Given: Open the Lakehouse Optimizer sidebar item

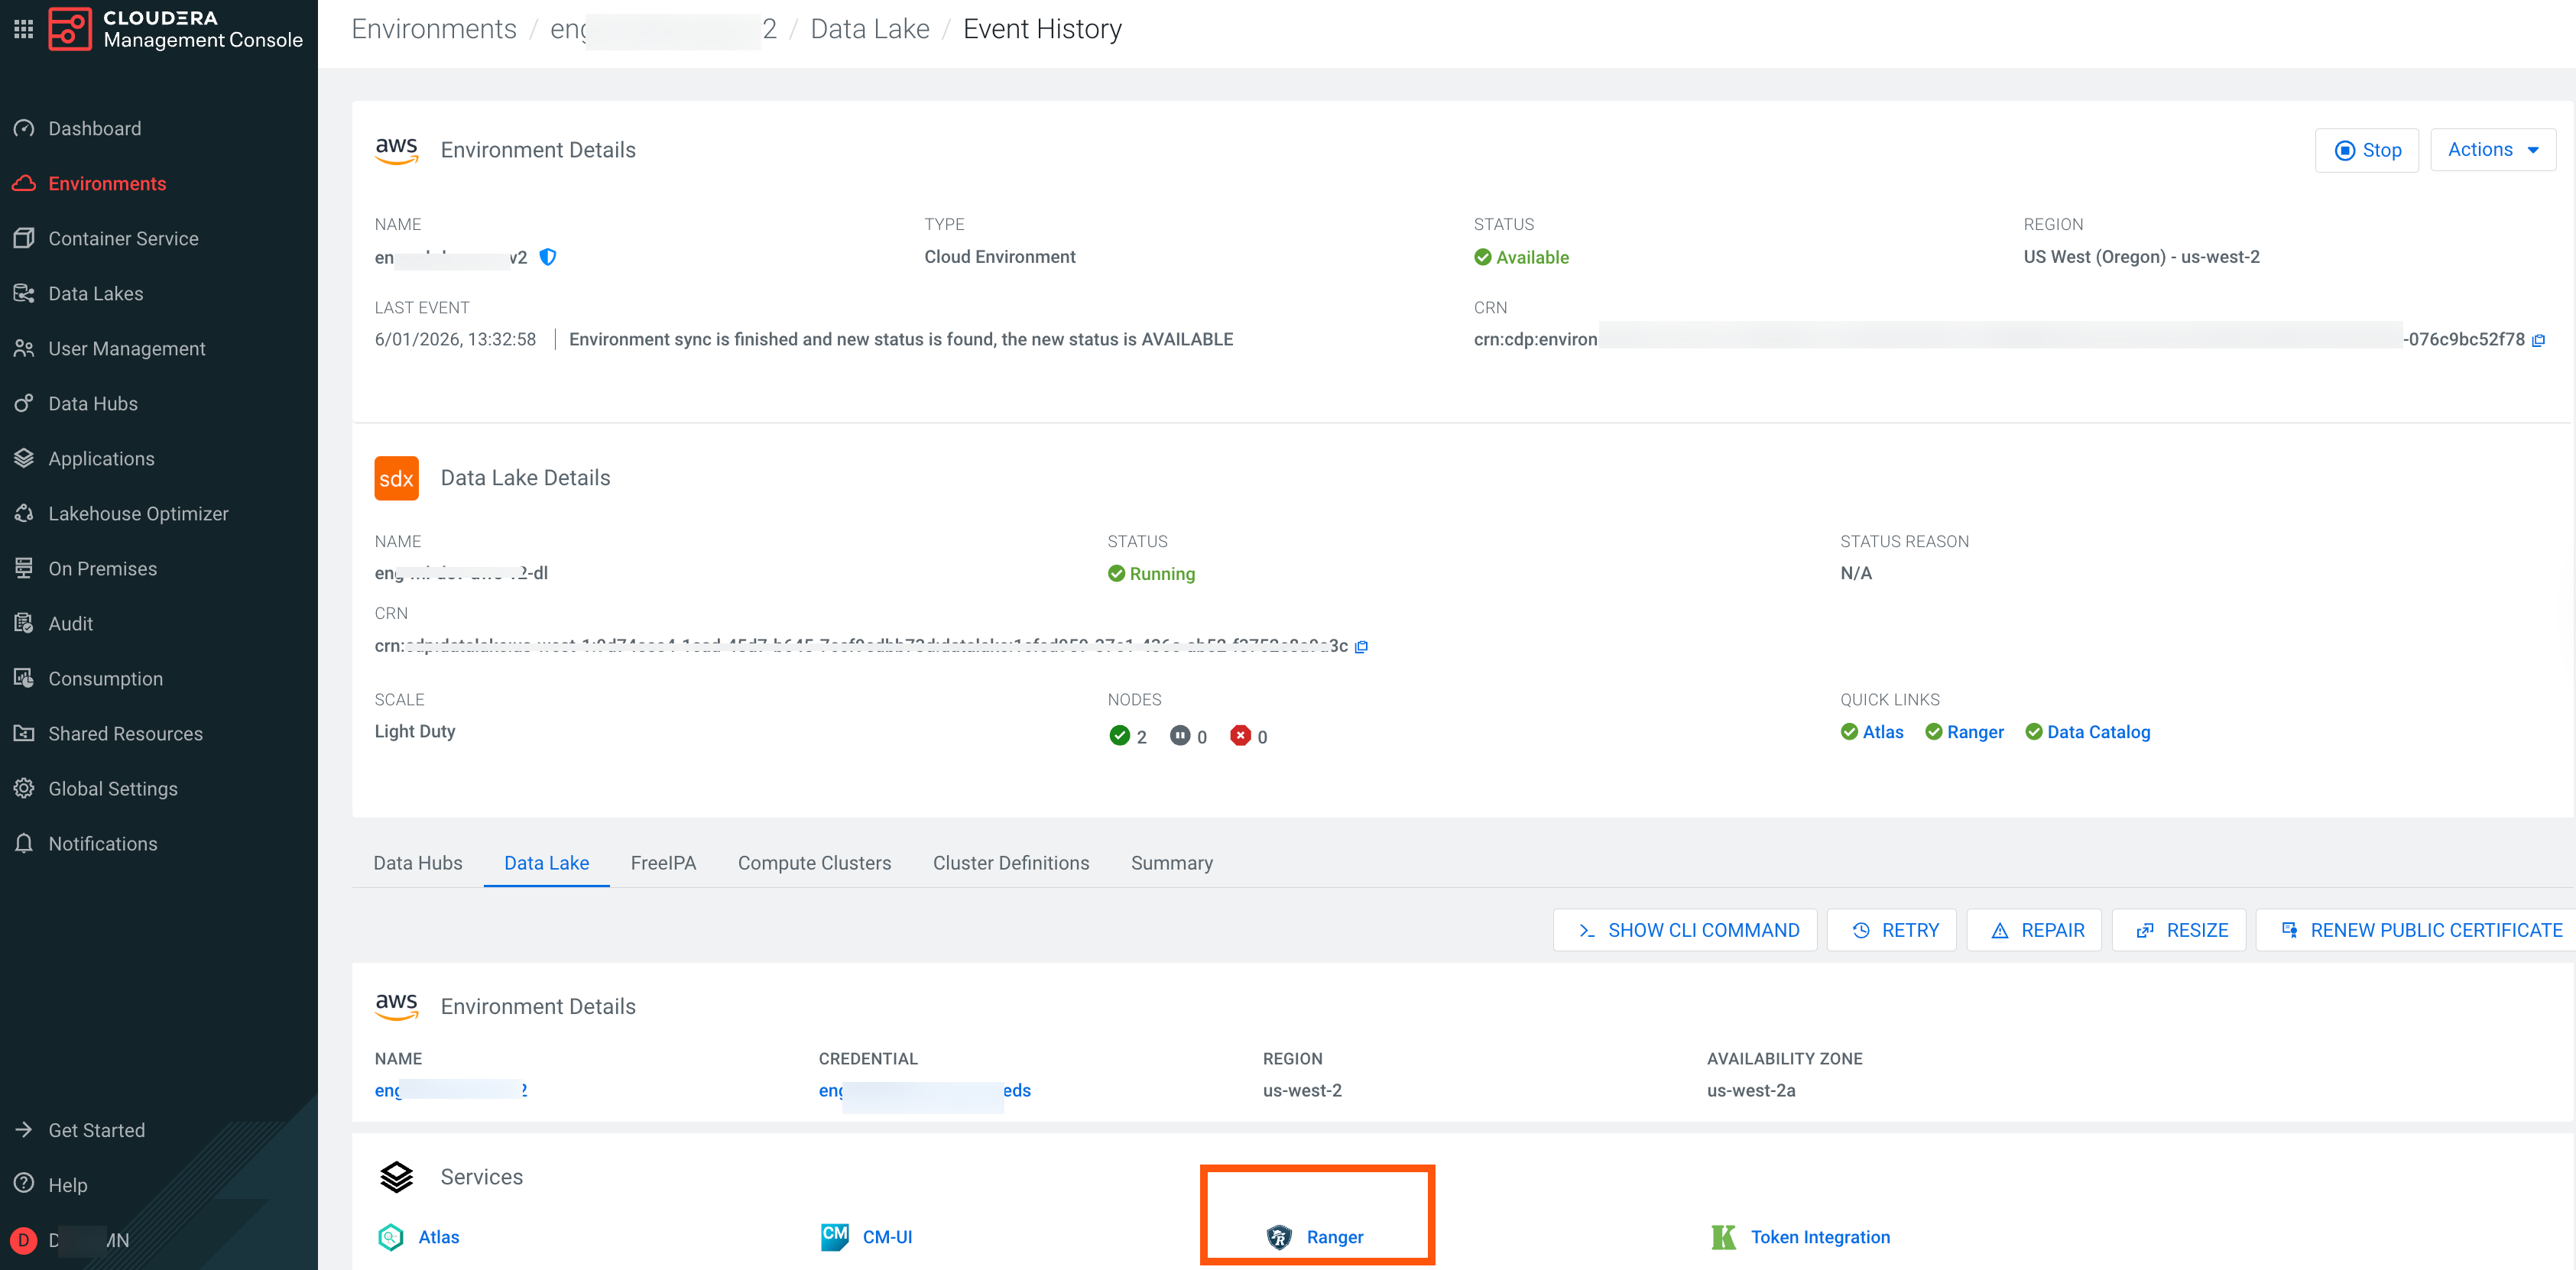Looking at the screenshot, I should 138,513.
